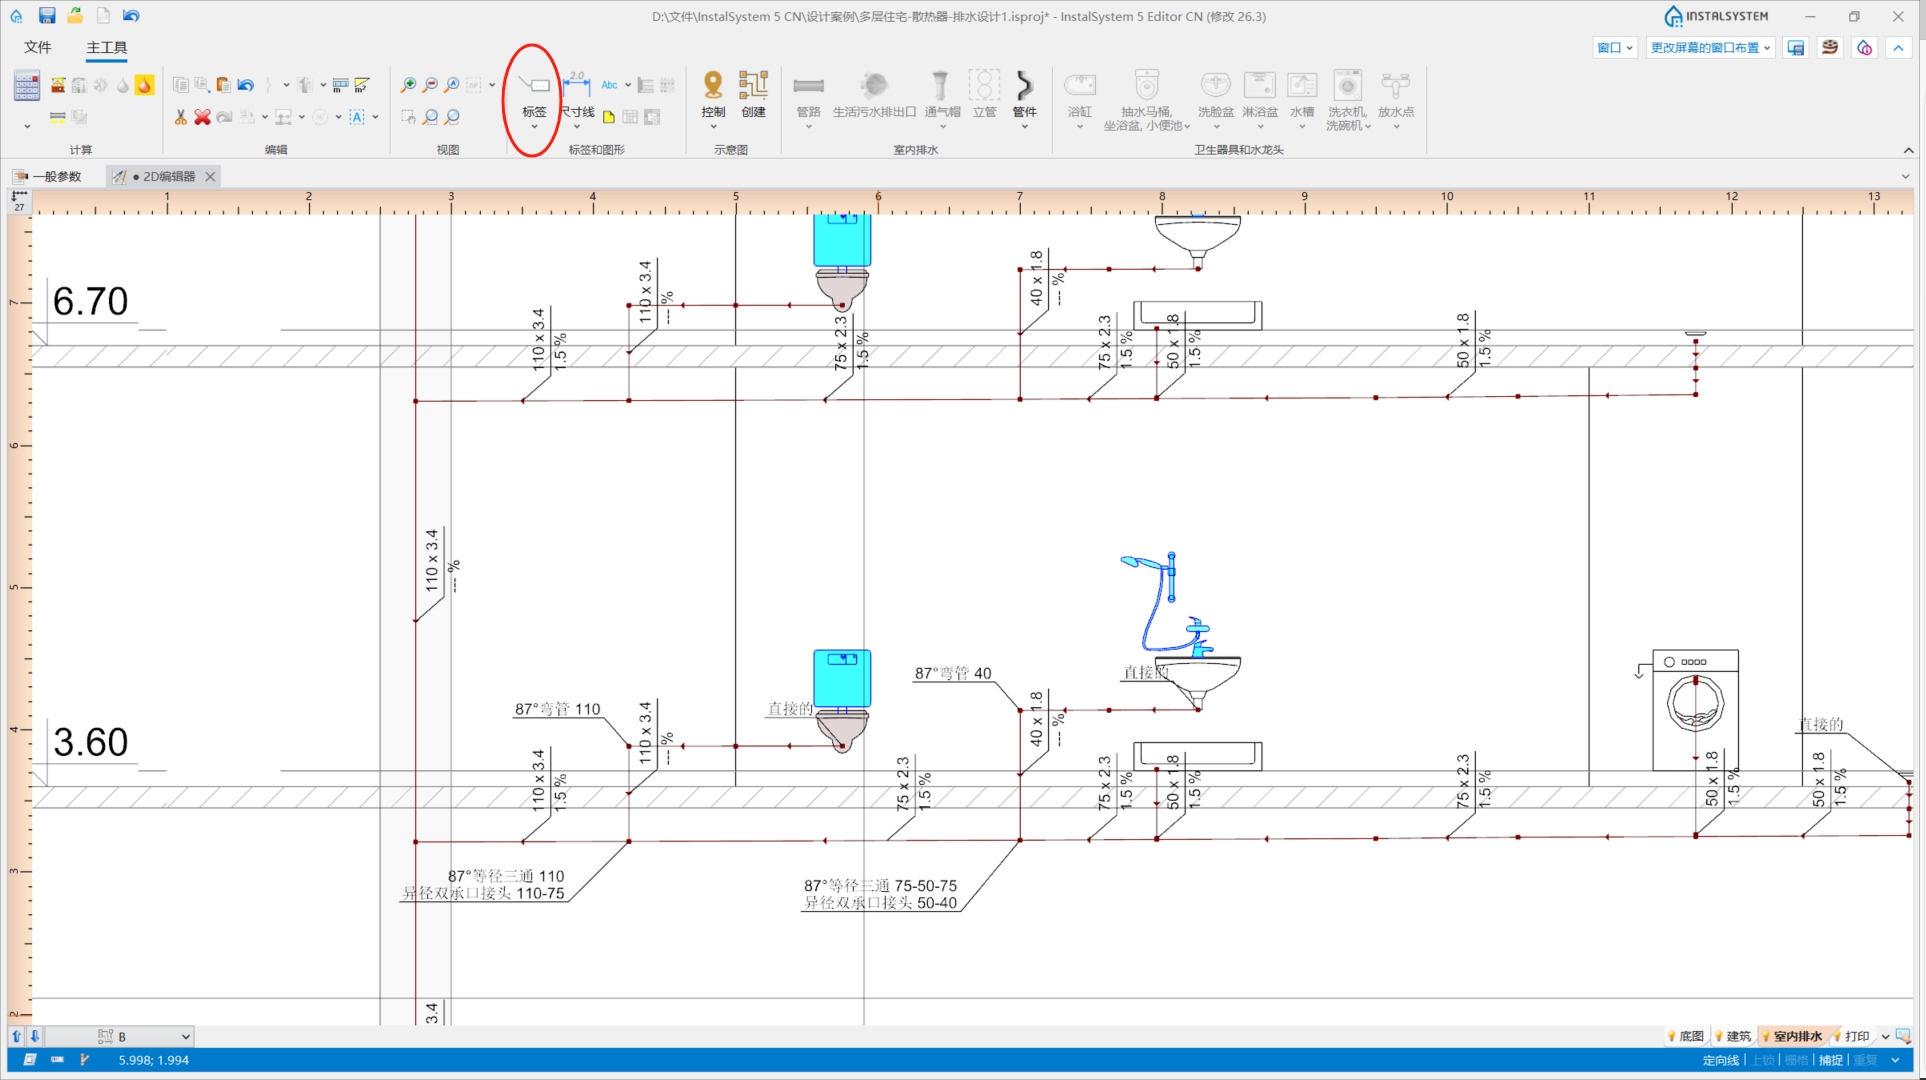Screen dimensions: 1926x1080
Task: Select the 浴缸 bathtub fixture icon
Action: tap(1080, 96)
